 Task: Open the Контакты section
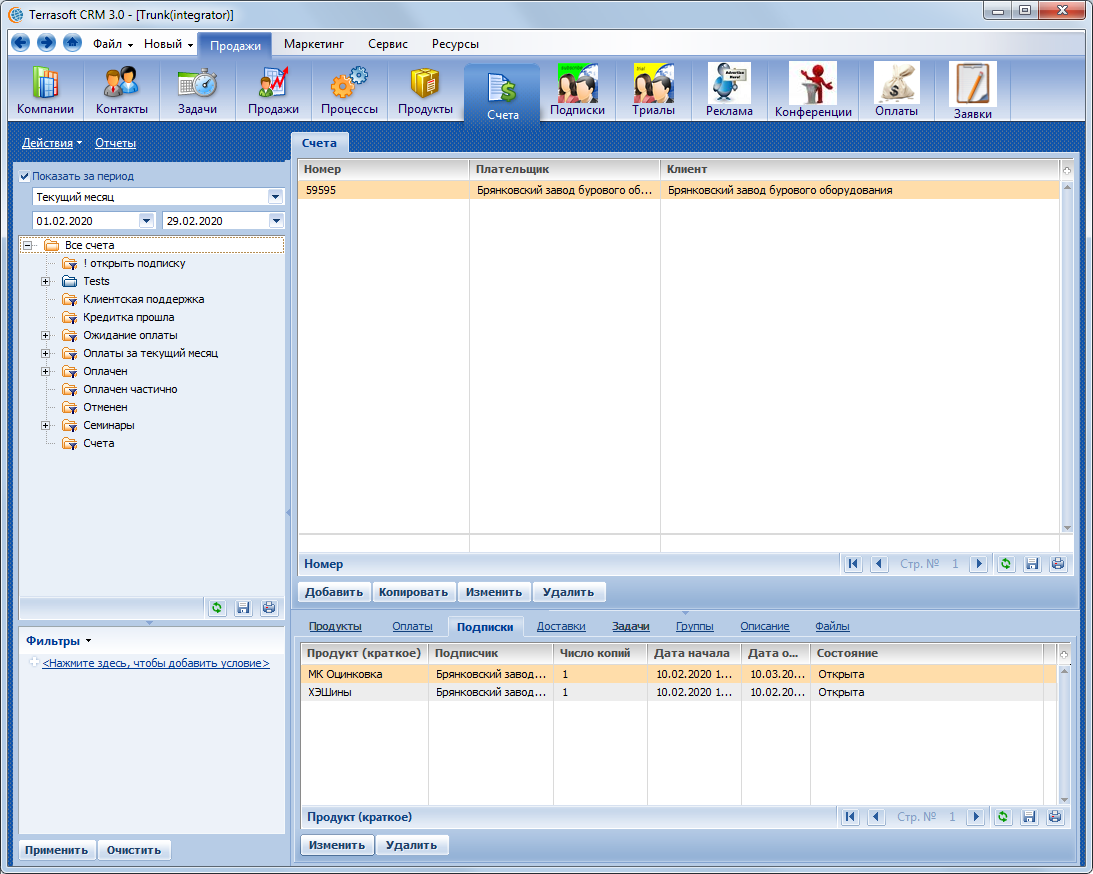122,91
